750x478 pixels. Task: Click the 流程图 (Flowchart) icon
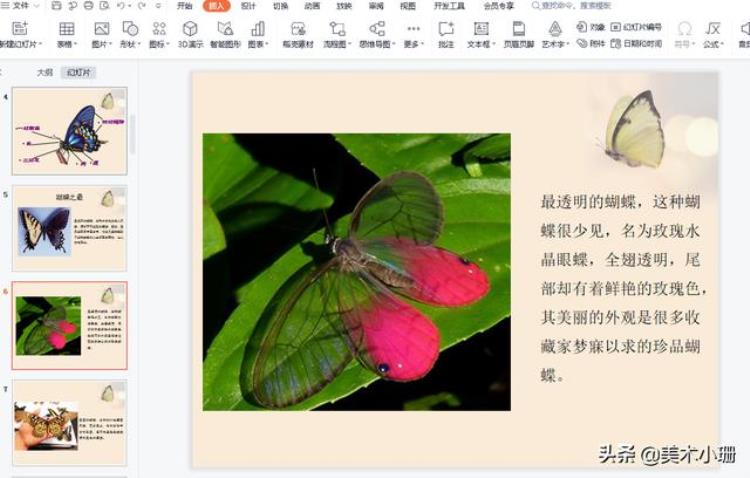[x=337, y=28]
